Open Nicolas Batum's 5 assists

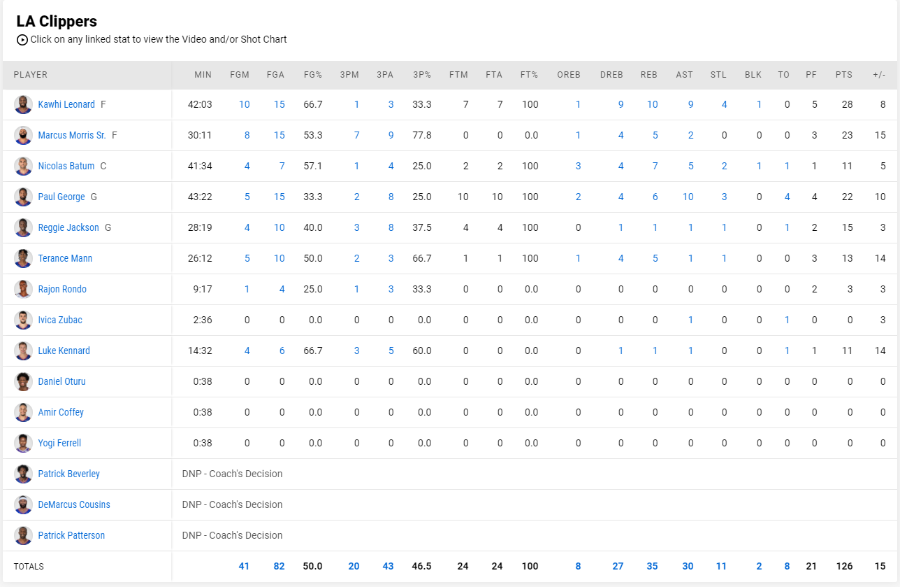[690, 166]
